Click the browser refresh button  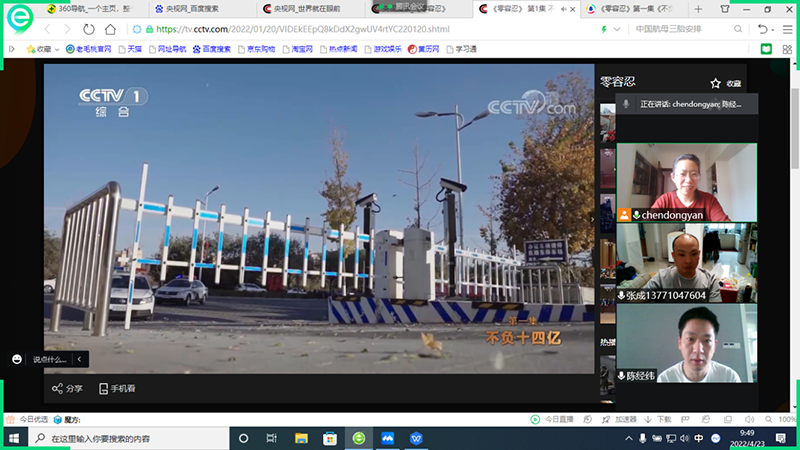[x=90, y=30]
